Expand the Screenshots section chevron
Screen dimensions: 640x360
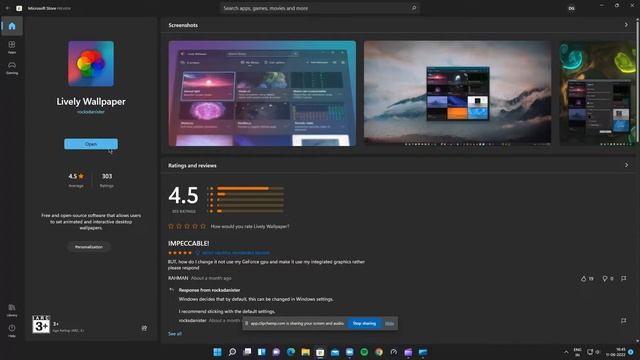[626, 25]
